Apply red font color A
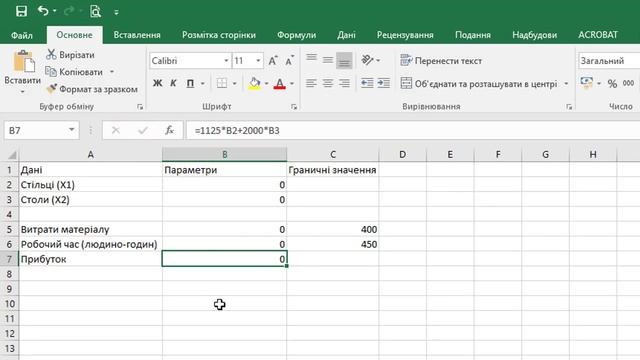Image resolution: width=640 pixels, height=360 pixels. (280, 83)
